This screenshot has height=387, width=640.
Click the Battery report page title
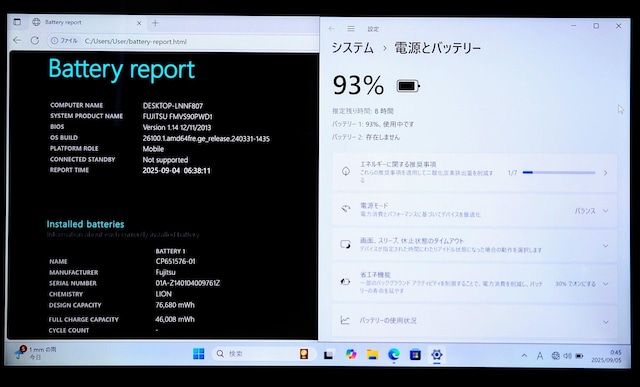(122, 69)
